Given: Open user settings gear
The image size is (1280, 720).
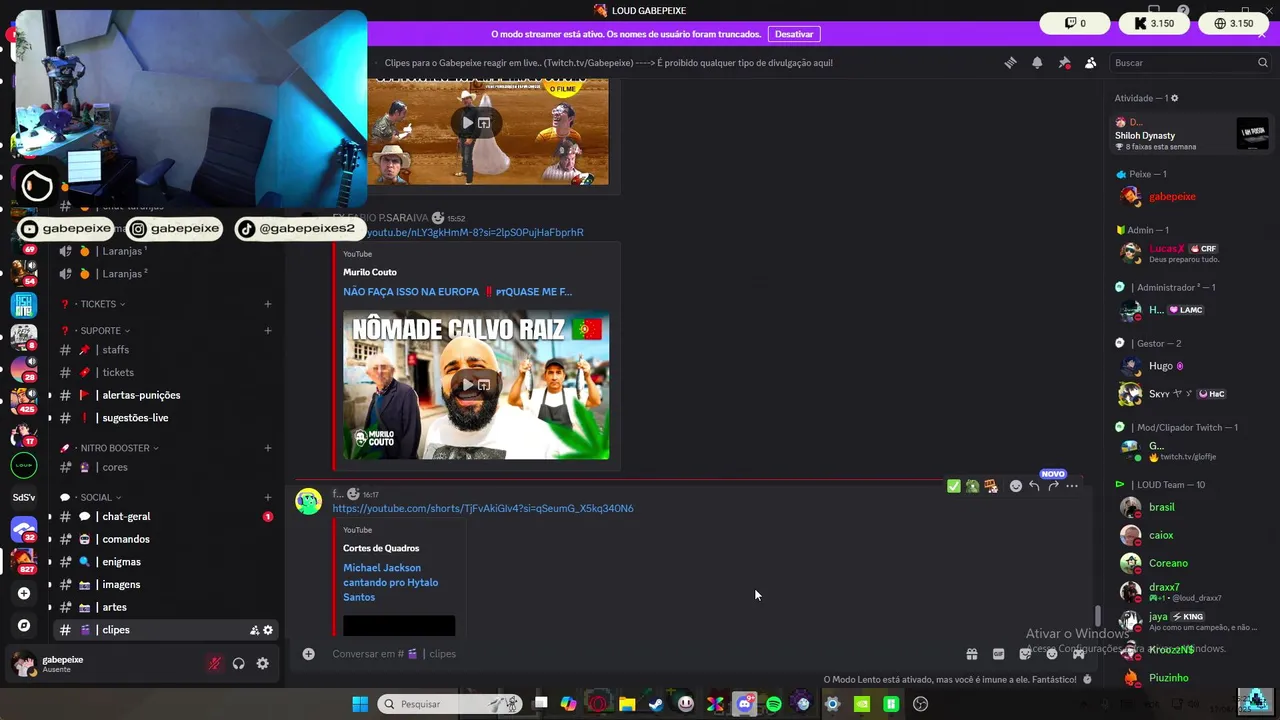Looking at the screenshot, I should tap(263, 663).
